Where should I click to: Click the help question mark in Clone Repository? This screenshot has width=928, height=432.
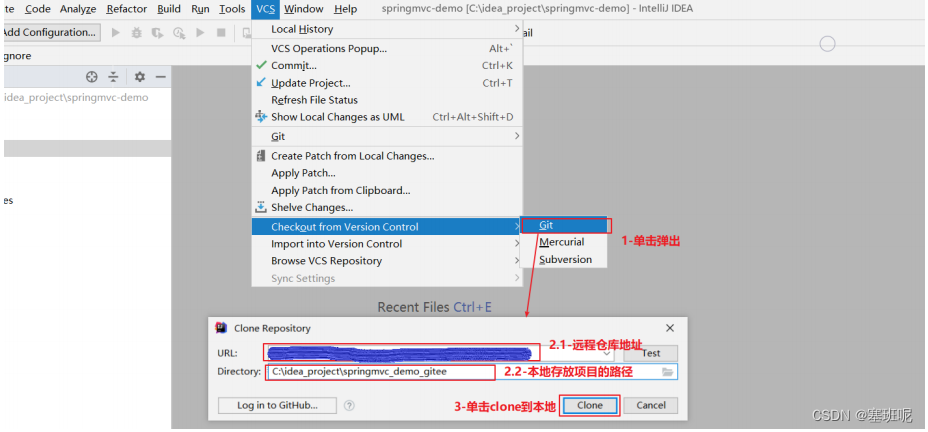coord(349,405)
